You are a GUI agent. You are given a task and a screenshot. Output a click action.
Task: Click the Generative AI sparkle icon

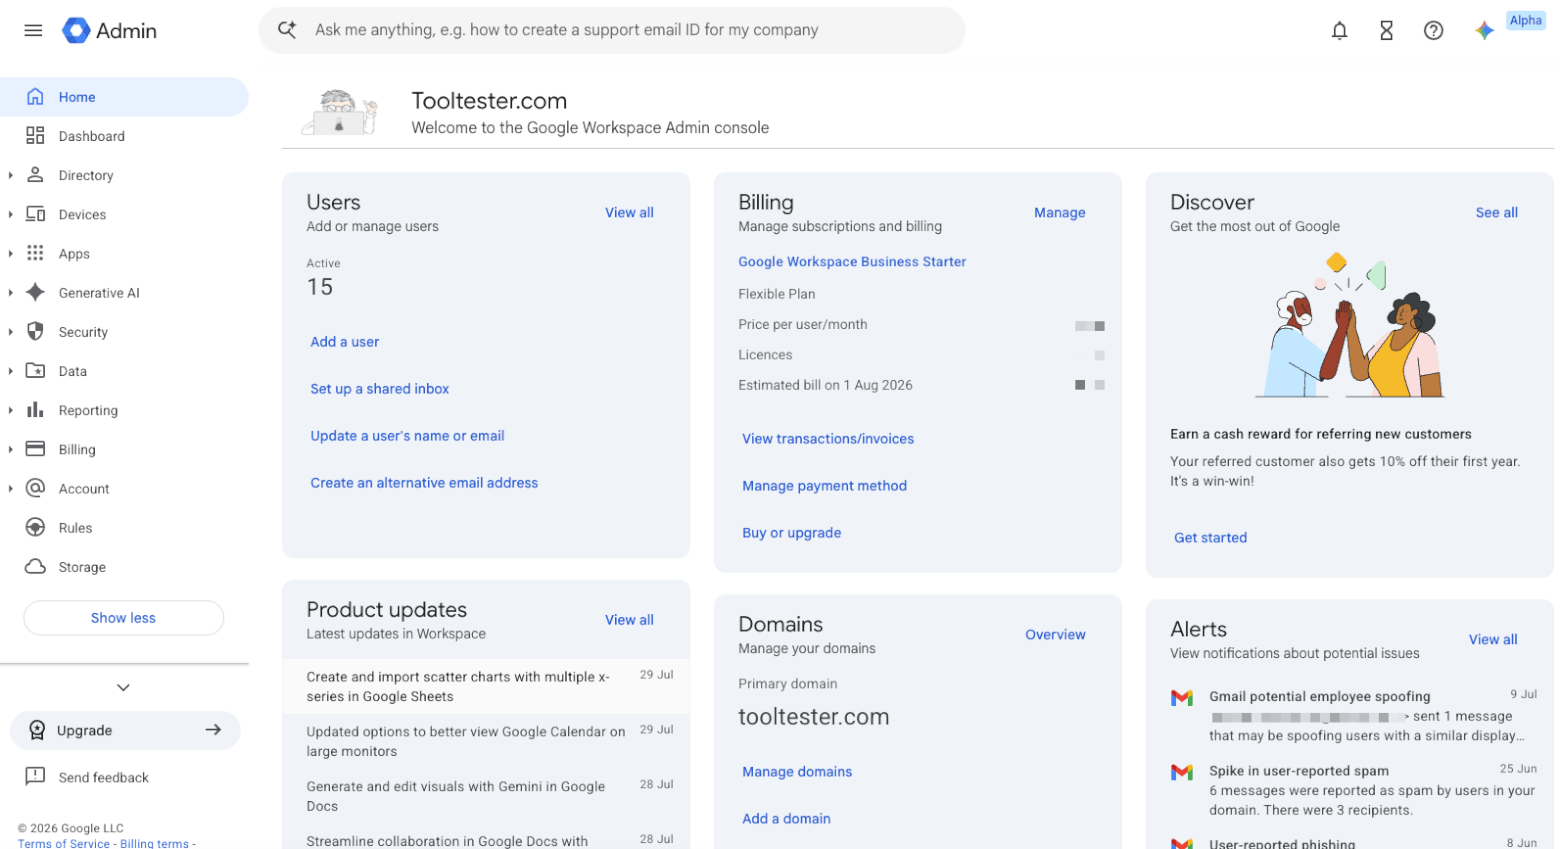(35, 292)
